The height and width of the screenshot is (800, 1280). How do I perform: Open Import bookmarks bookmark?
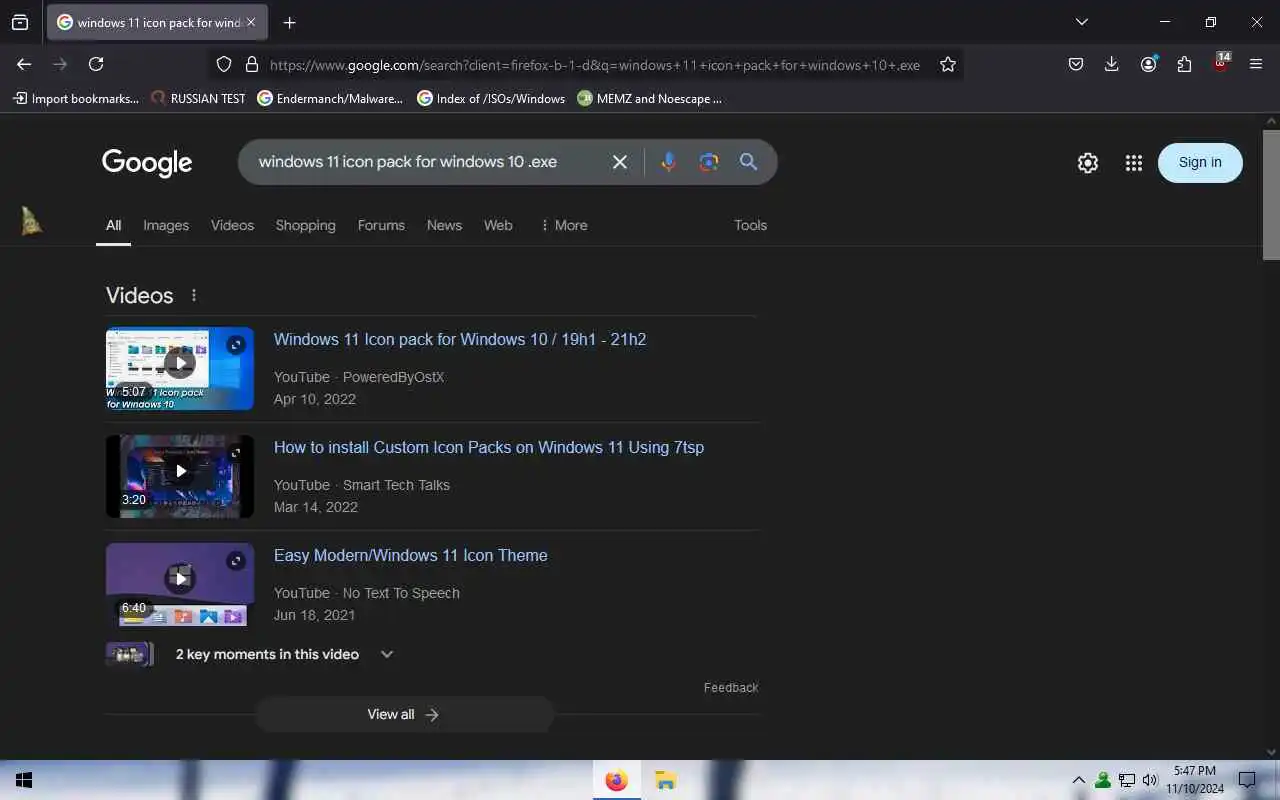tap(76, 98)
